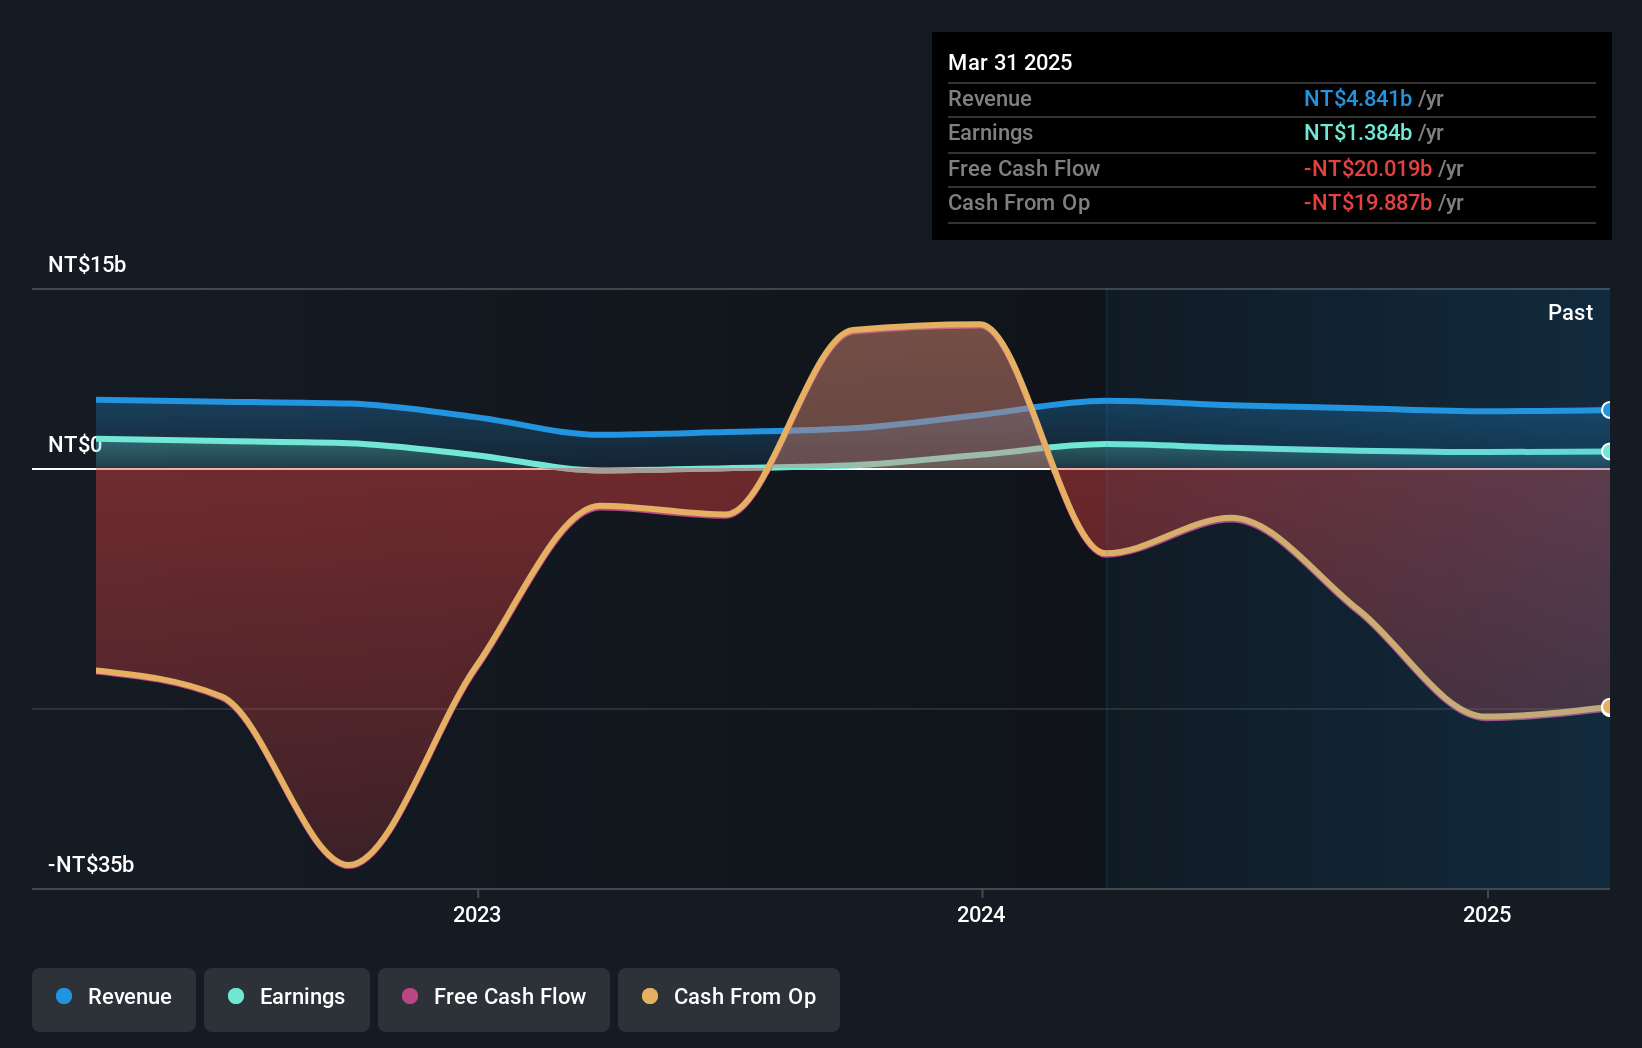This screenshot has height=1048, width=1642.
Task: Click the orange Cash From Op endpoint marker
Action: click(1607, 707)
